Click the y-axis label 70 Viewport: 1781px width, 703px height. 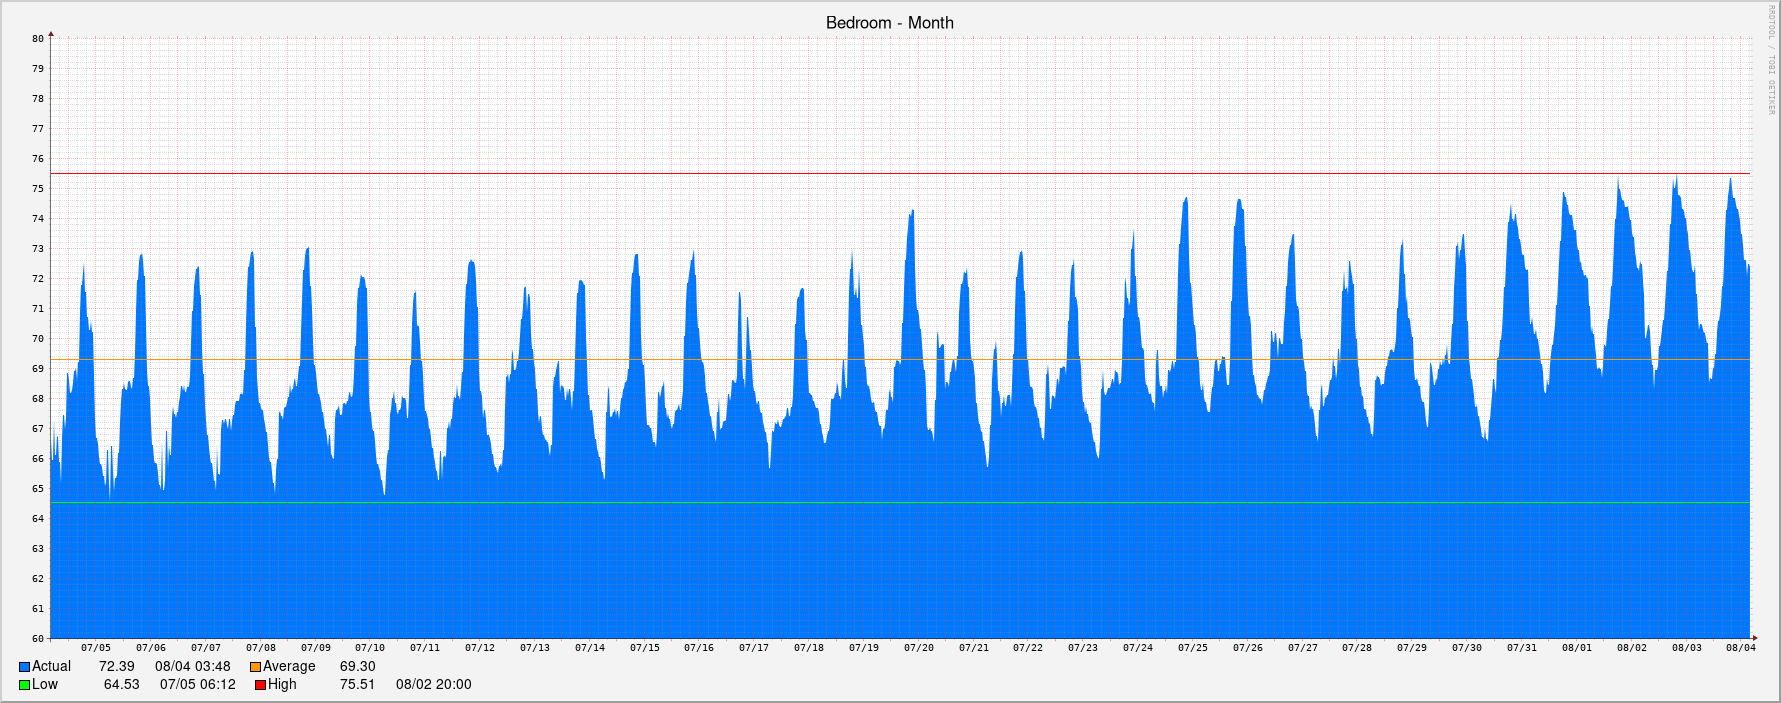point(38,339)
